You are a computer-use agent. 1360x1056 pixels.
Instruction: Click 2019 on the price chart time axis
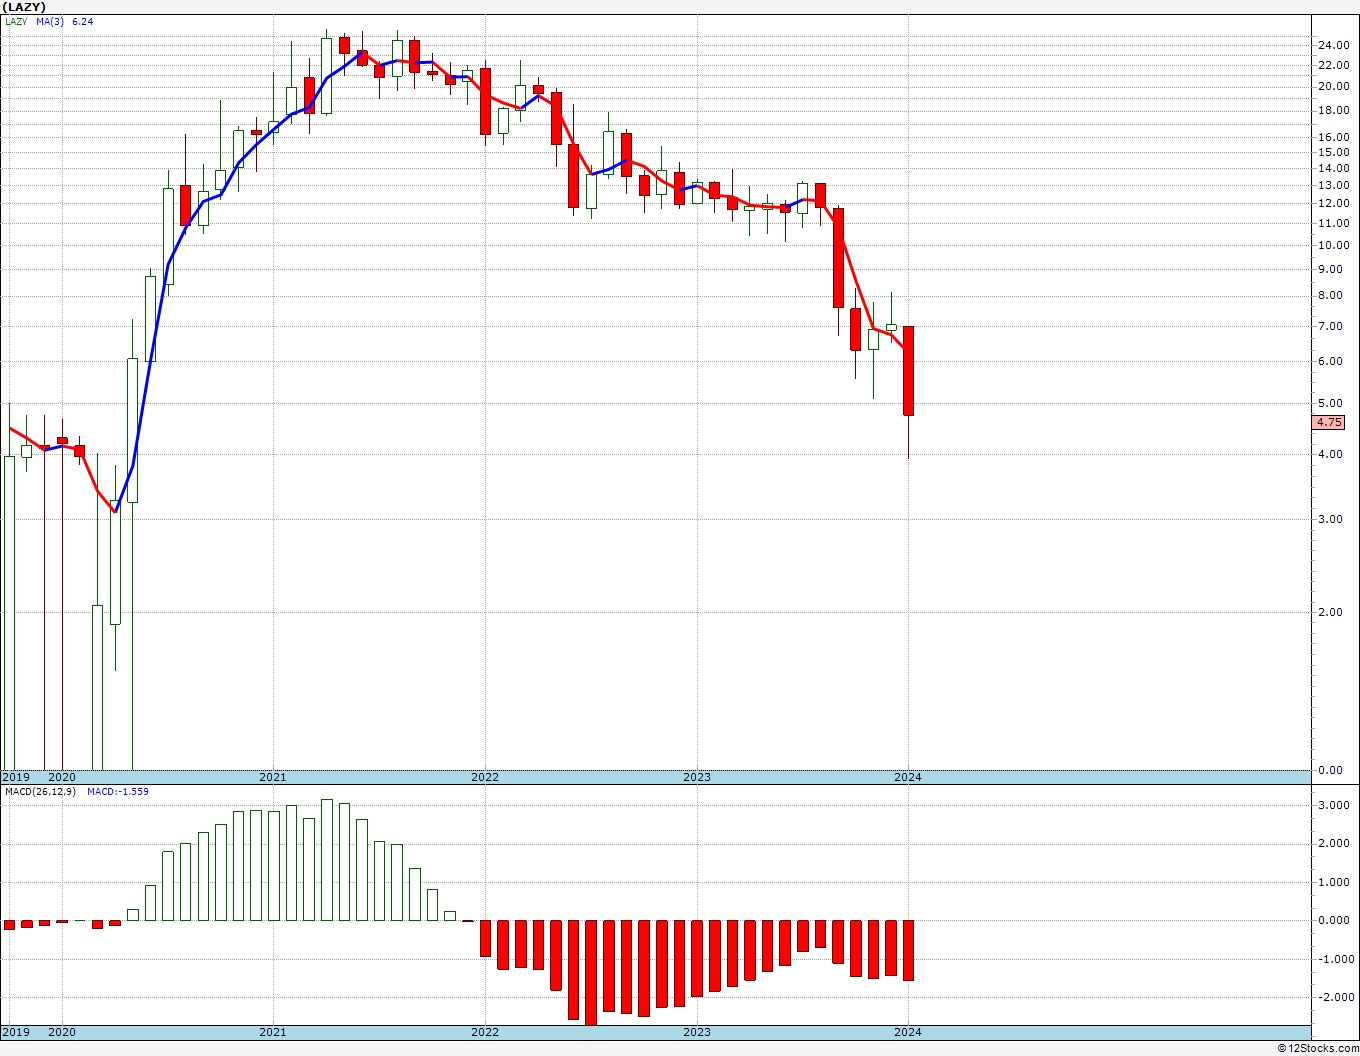[15, 777]
